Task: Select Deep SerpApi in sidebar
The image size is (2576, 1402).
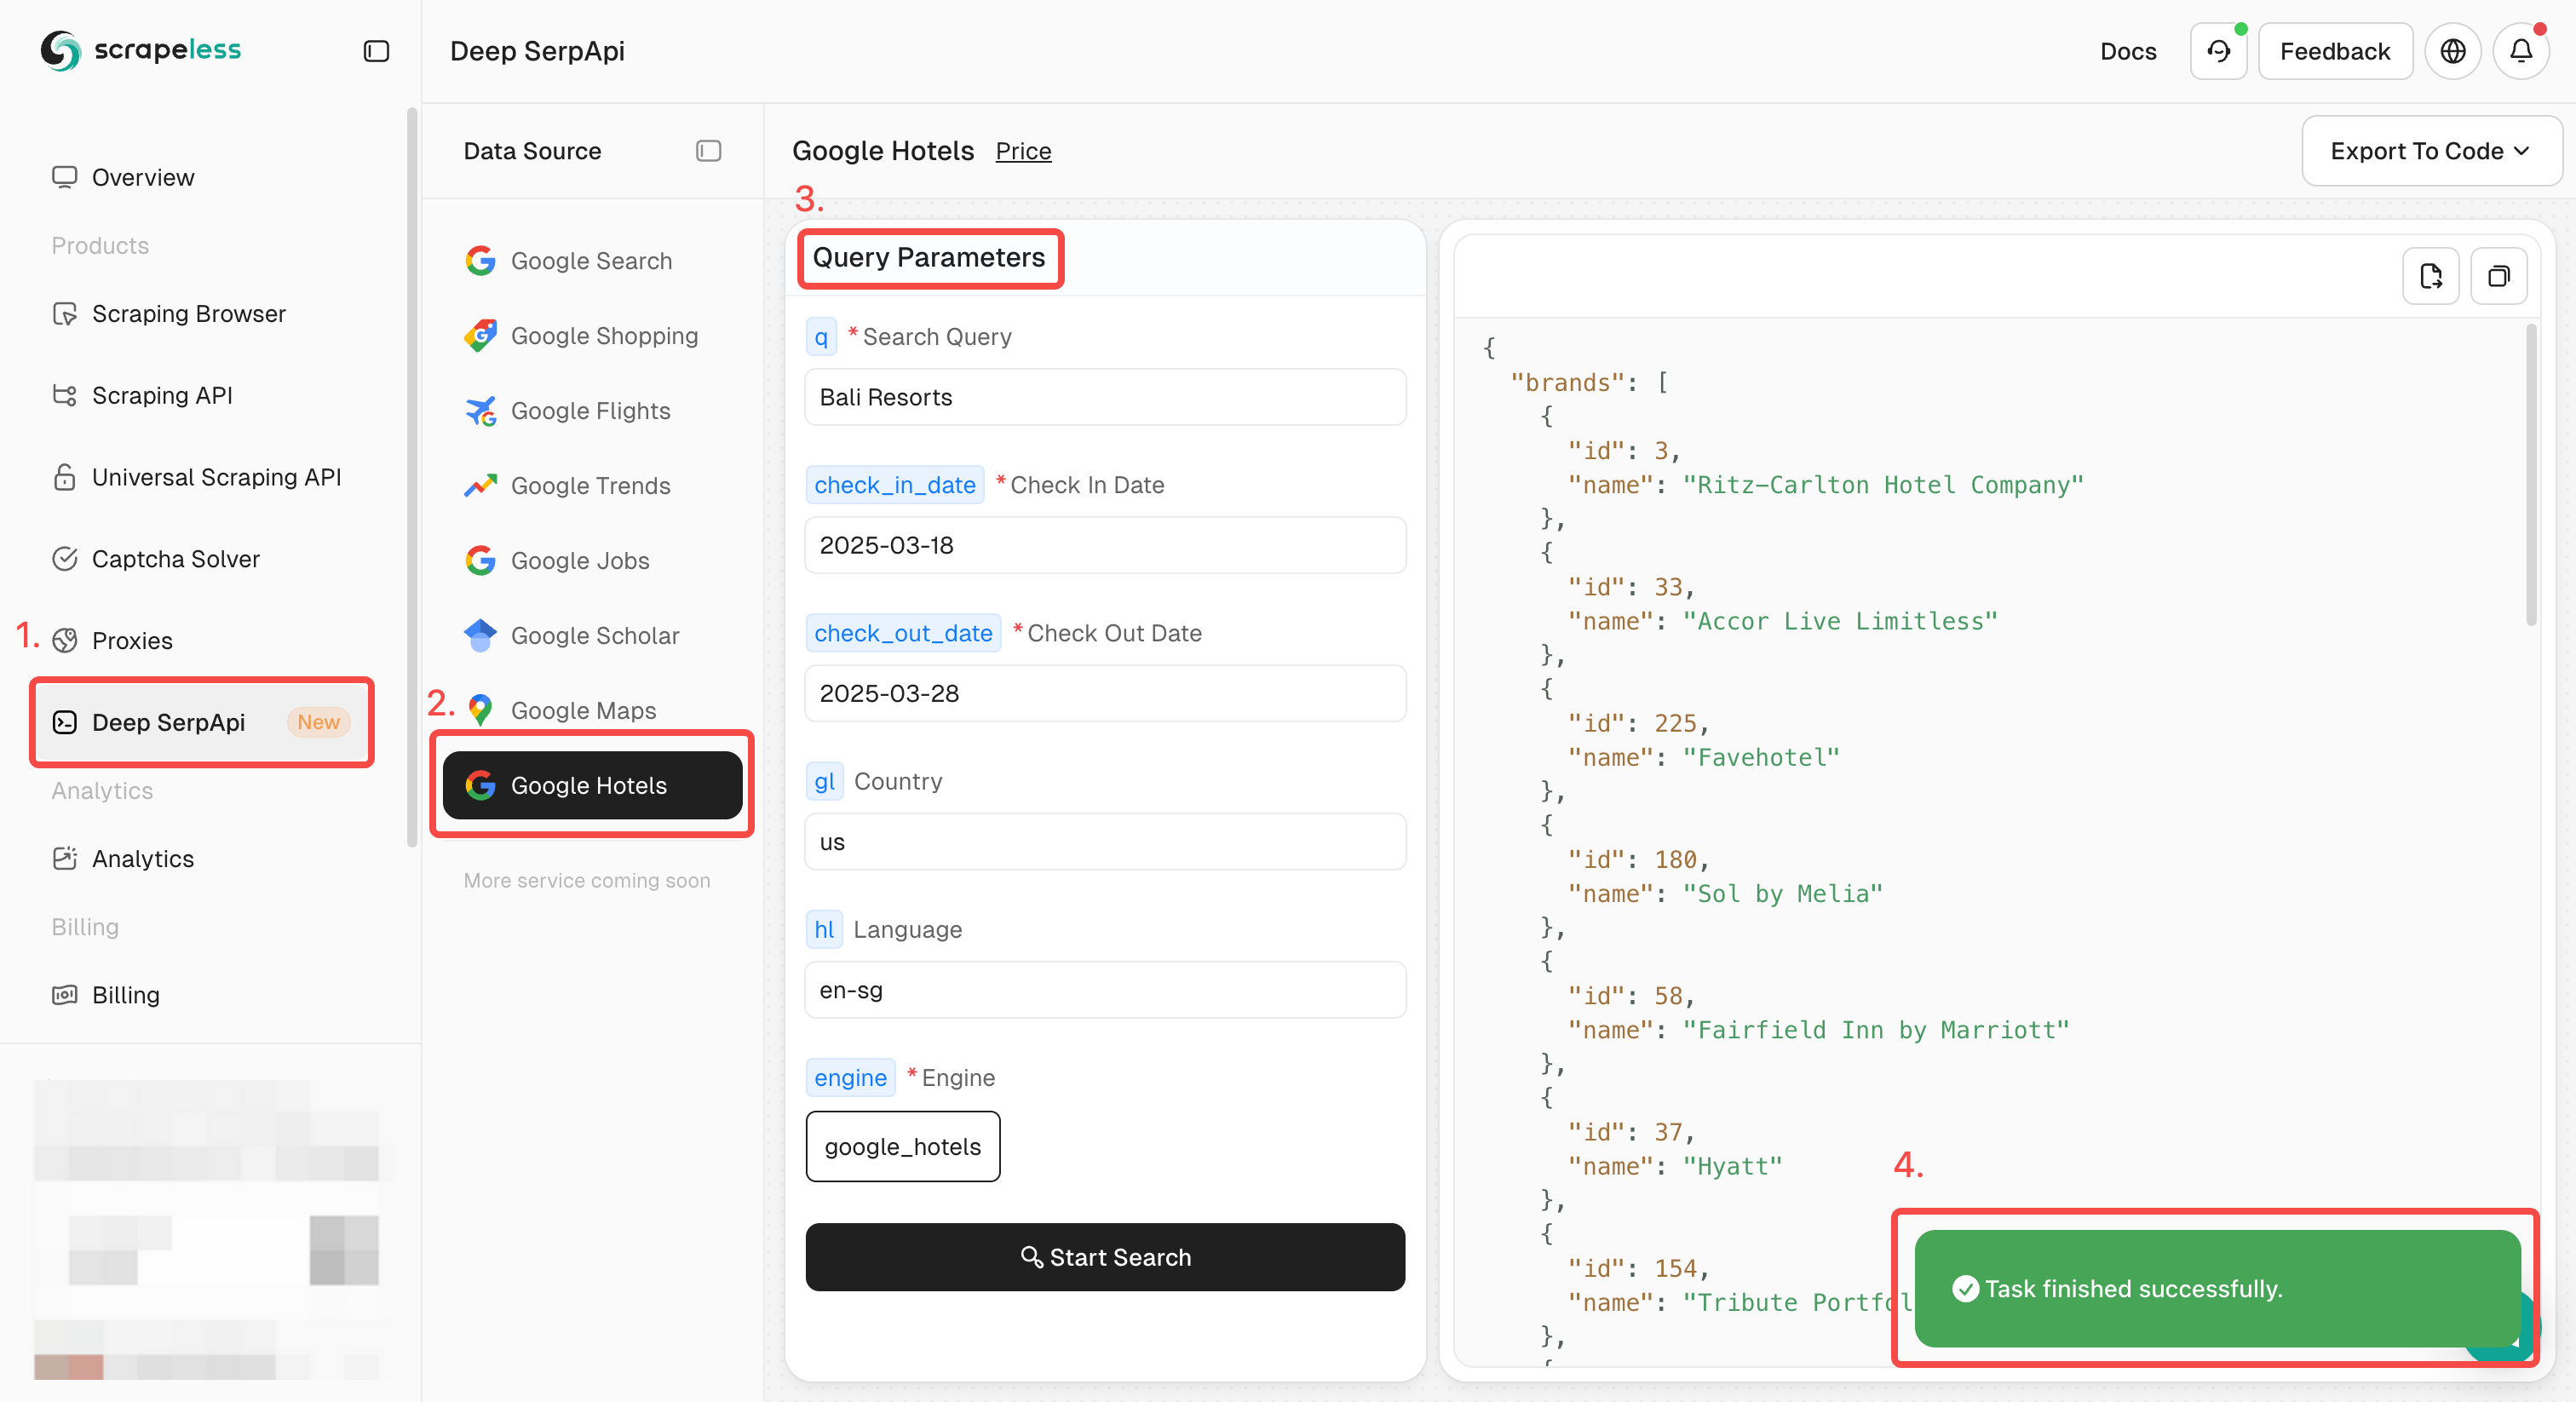Action: pyautogui.click(x=202, y=722)
